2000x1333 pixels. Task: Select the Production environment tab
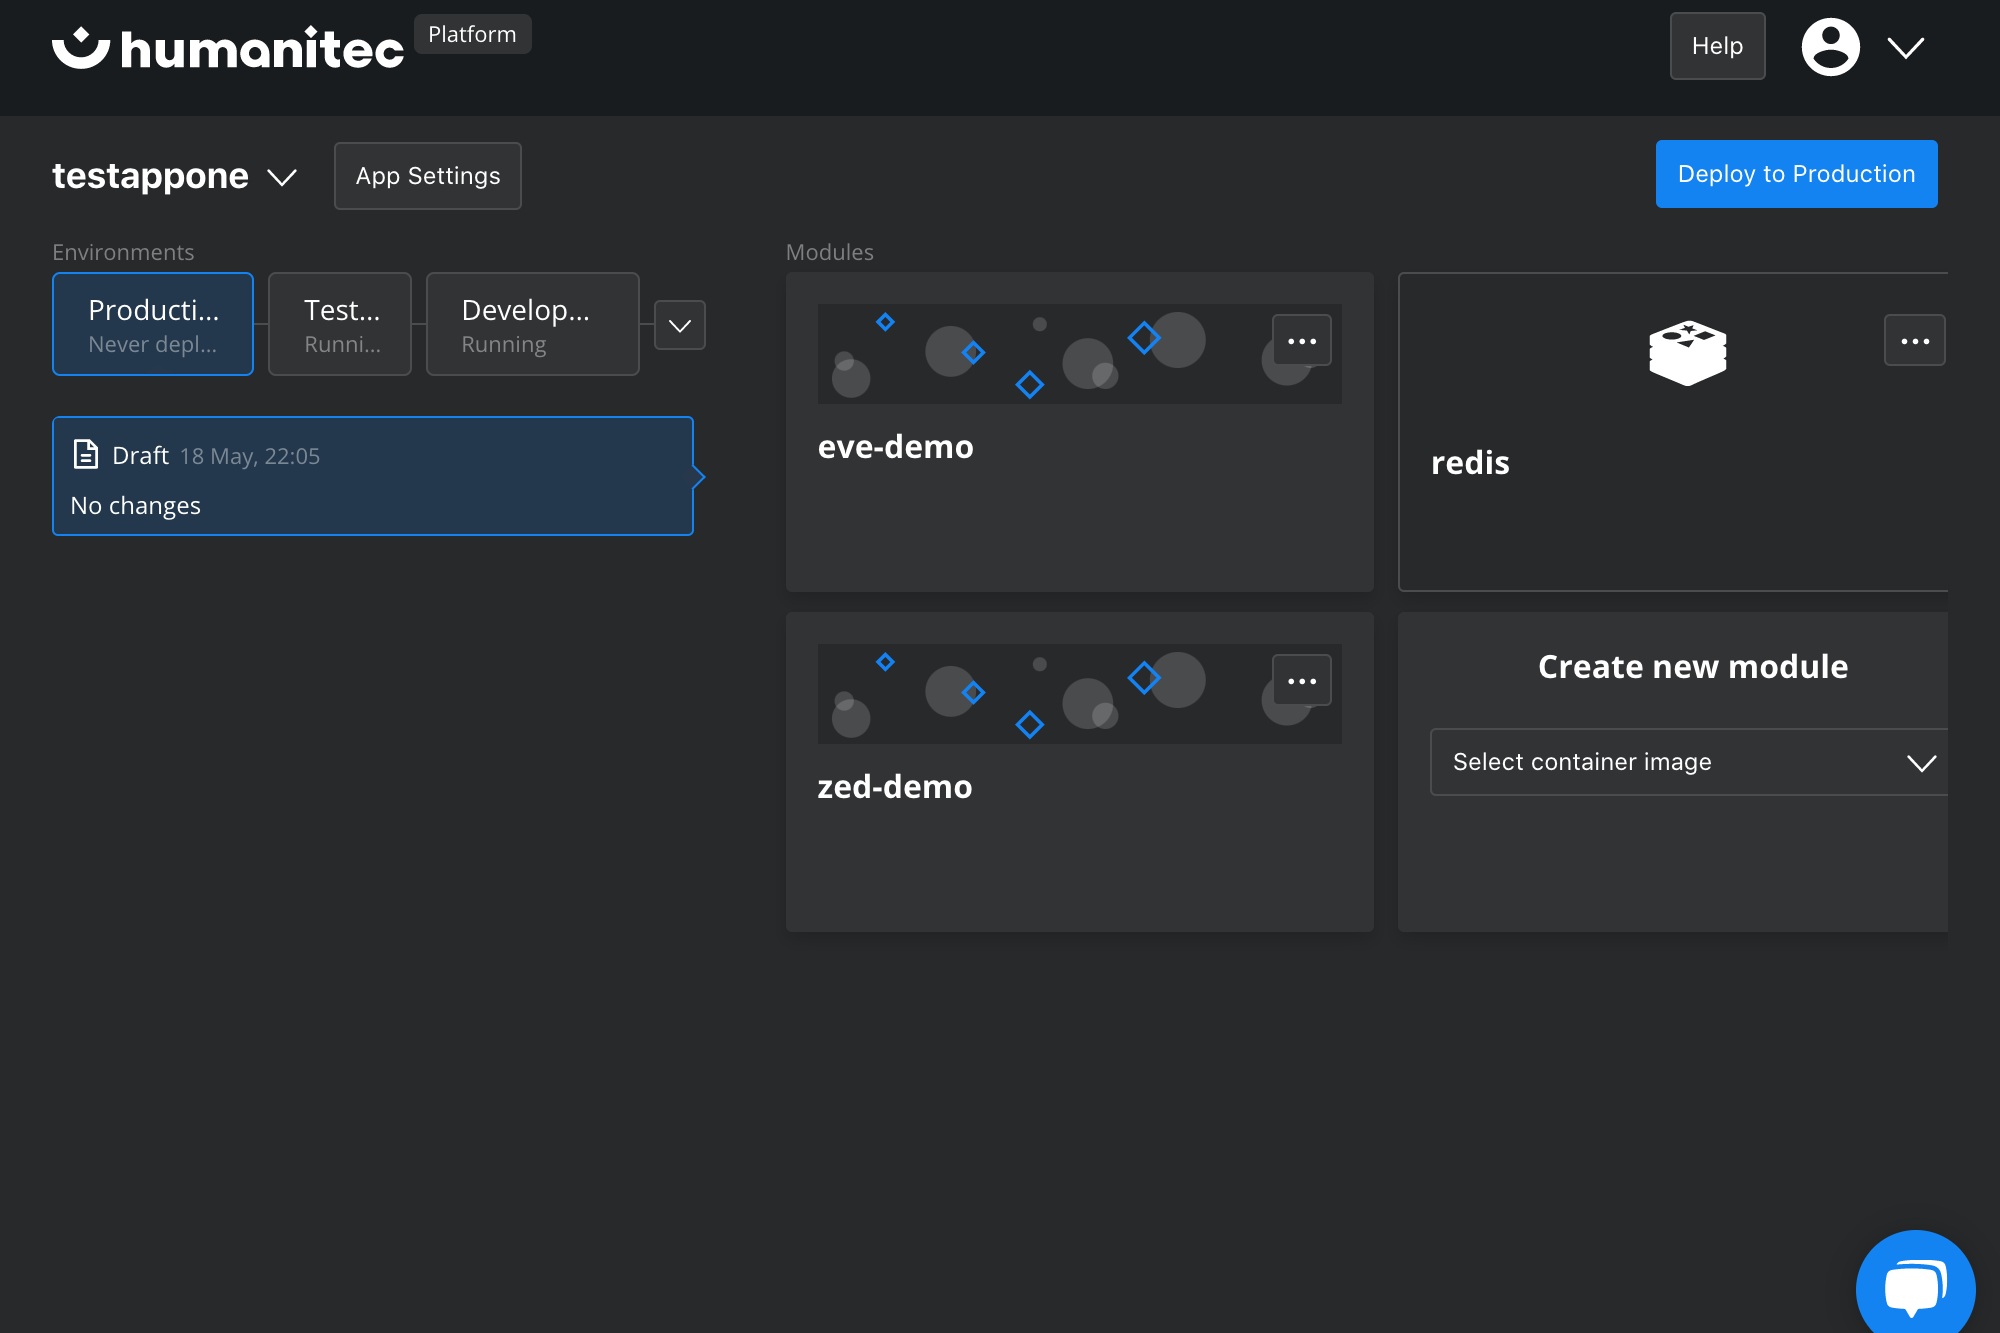(153, 324)
